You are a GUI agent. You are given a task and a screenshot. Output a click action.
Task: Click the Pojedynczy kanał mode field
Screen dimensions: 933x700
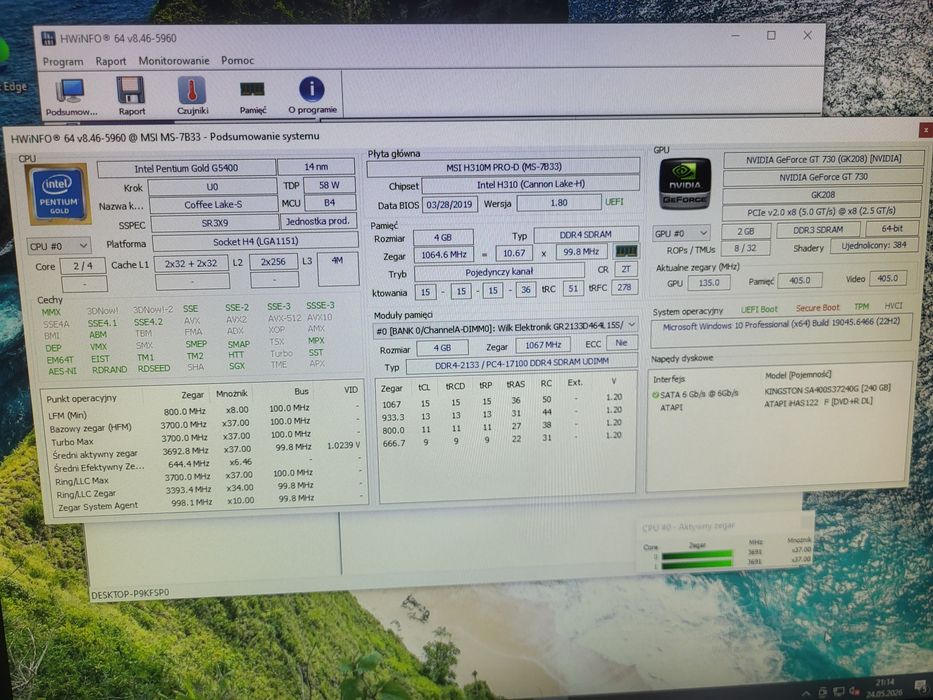[499, 271]
